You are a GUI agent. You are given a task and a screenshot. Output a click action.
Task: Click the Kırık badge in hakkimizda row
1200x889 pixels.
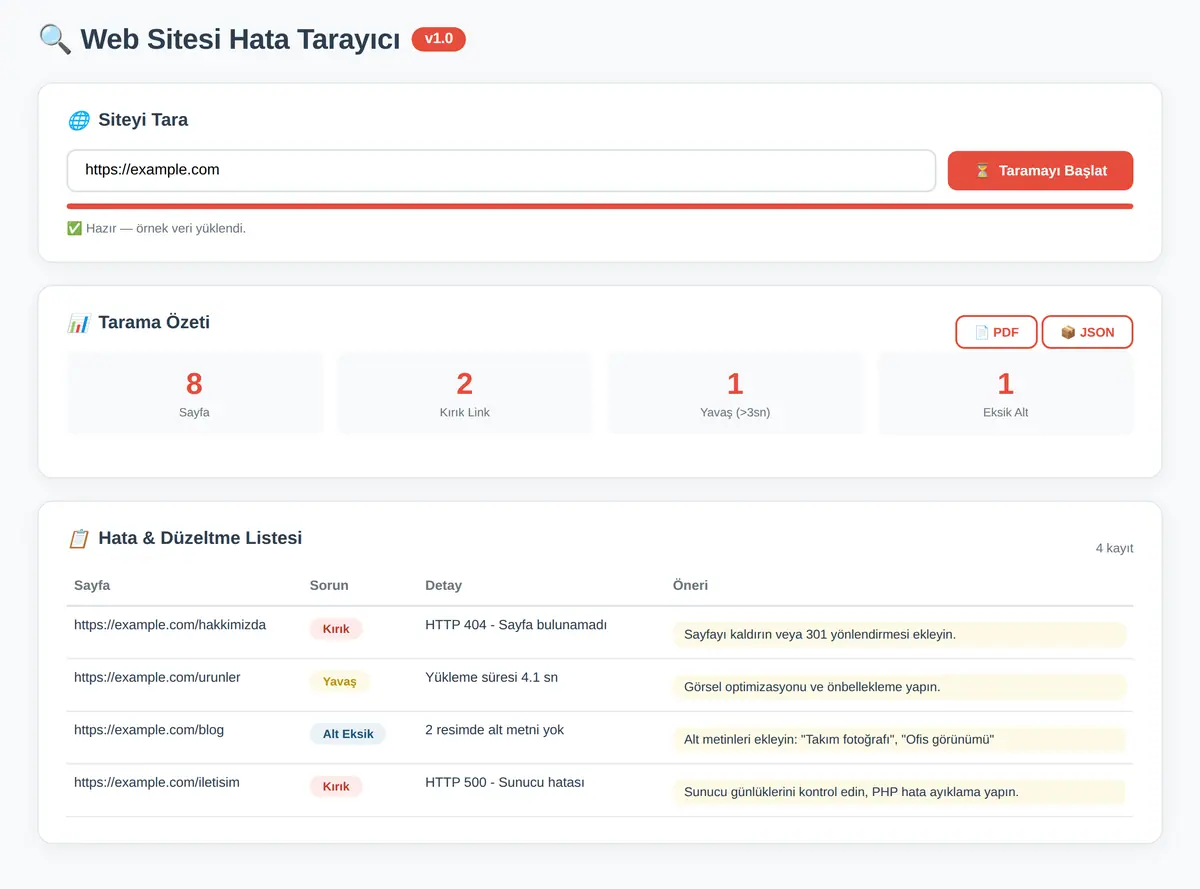click(x=336, y=629)
